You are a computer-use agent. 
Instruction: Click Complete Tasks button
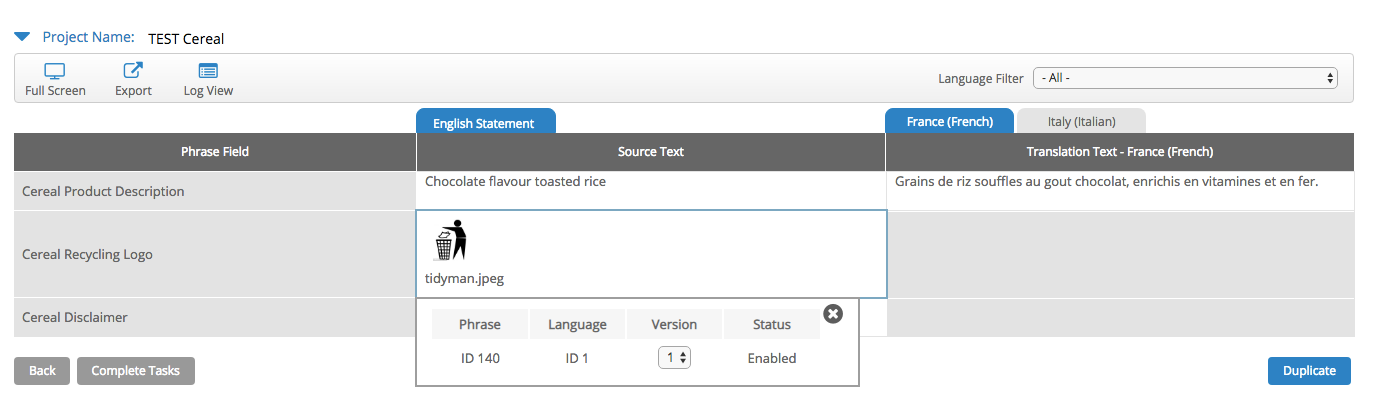click(135, 370)
